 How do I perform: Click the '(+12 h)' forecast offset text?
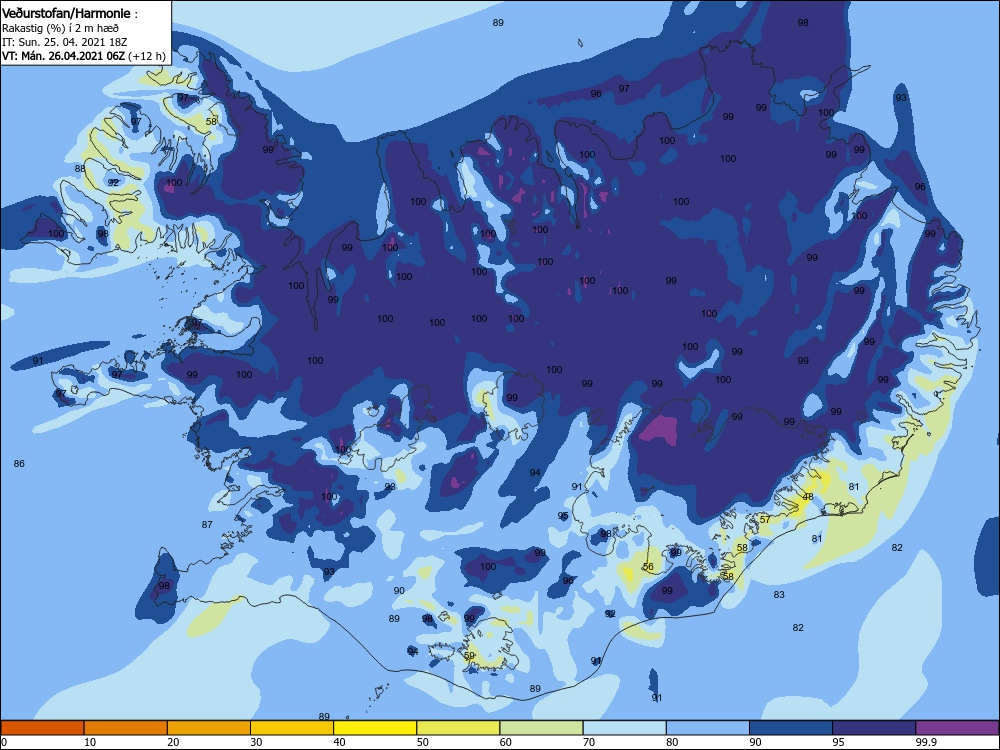[147, 56]
